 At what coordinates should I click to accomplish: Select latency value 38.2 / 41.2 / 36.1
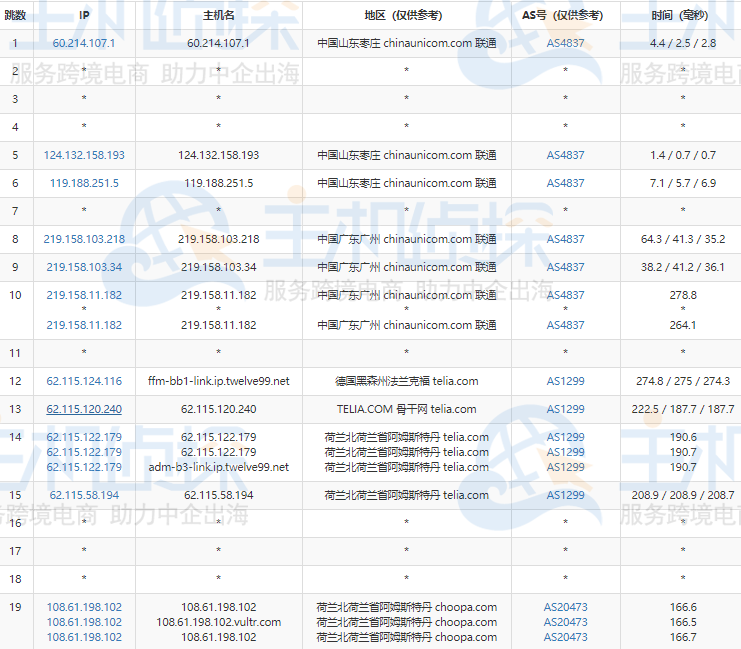click(683, 267)
